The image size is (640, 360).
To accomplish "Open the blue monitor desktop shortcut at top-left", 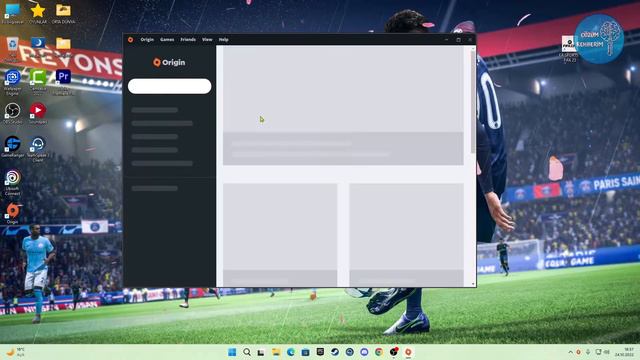I will pos(12,13).
